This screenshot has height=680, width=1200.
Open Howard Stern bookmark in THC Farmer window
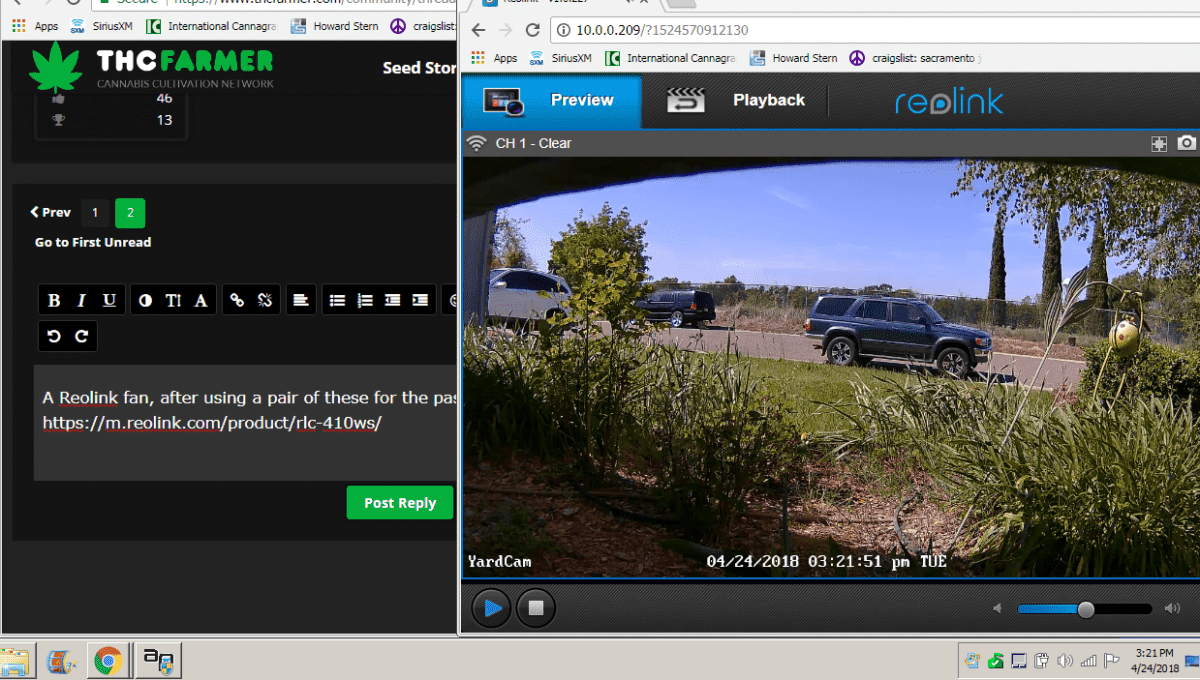click(x=335, y=26)
